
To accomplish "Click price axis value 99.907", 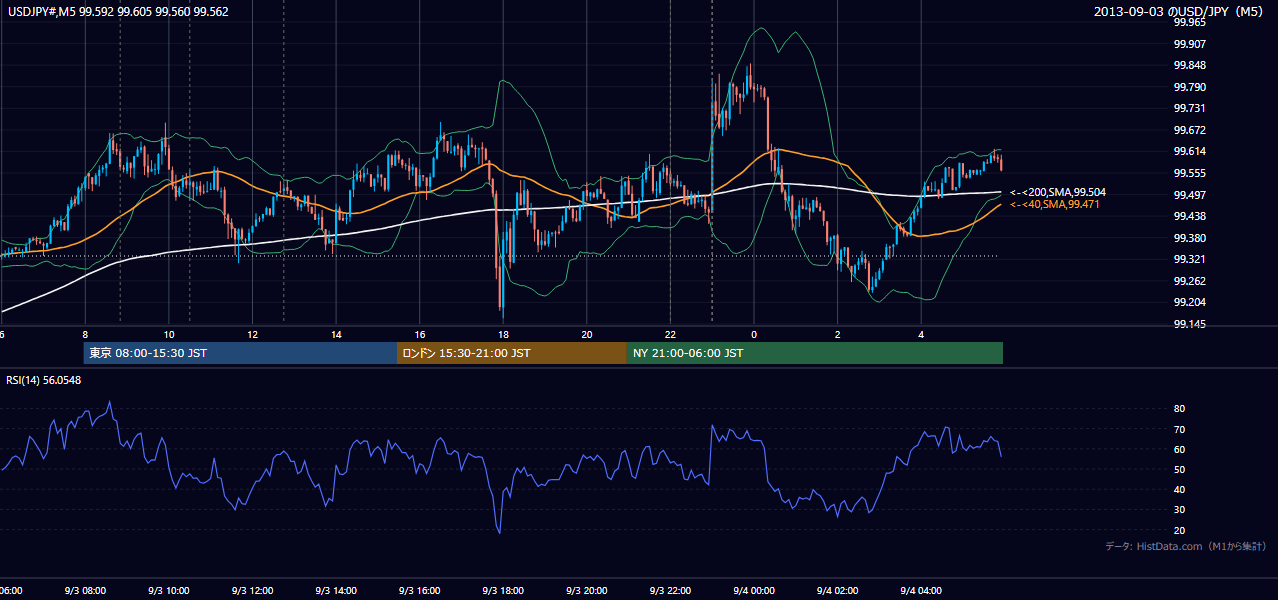I will coord(1189,44).
